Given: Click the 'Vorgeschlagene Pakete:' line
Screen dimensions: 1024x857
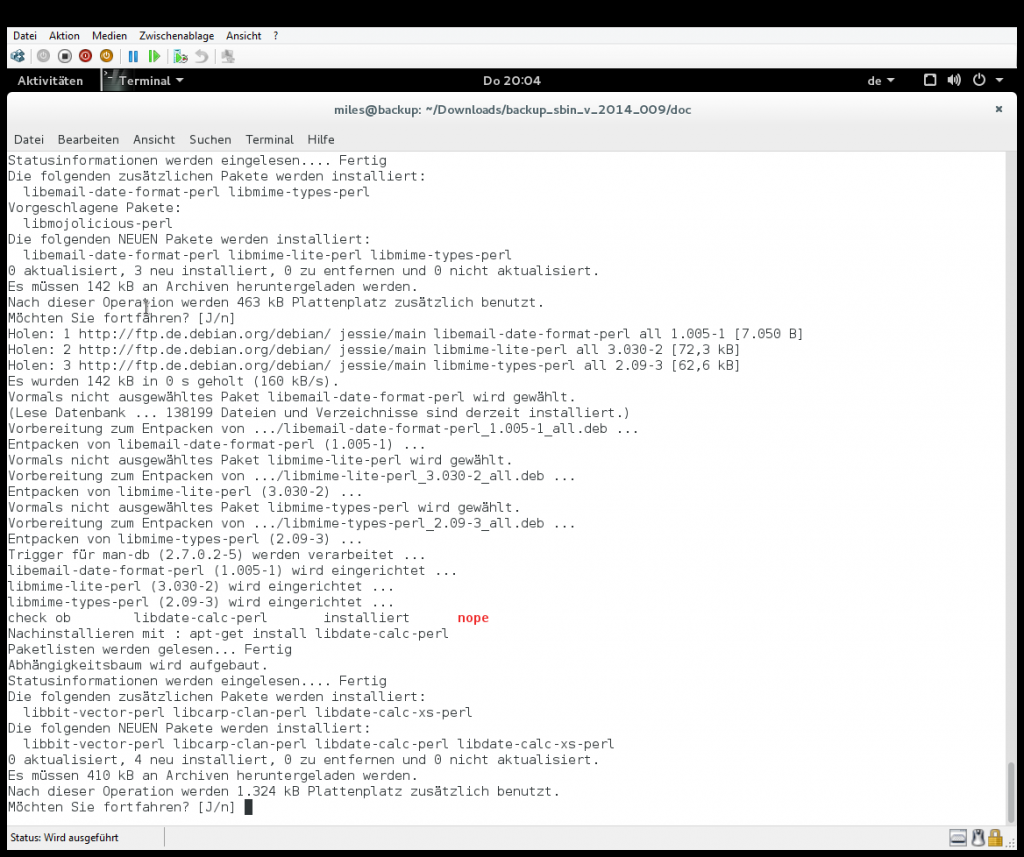Looking at the screenshot, I should [94, 208].
